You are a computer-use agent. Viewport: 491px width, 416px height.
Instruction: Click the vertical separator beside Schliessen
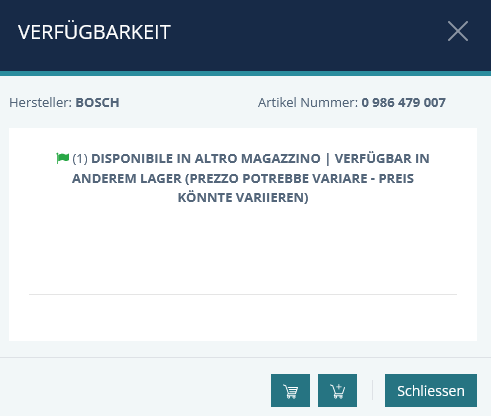[x=372, y=390]
